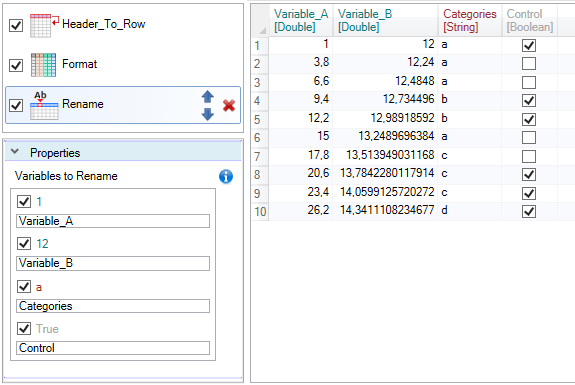Click the Rename step Ab icon
The height and width of the screenshot is (385, 575).
point(44,105)
